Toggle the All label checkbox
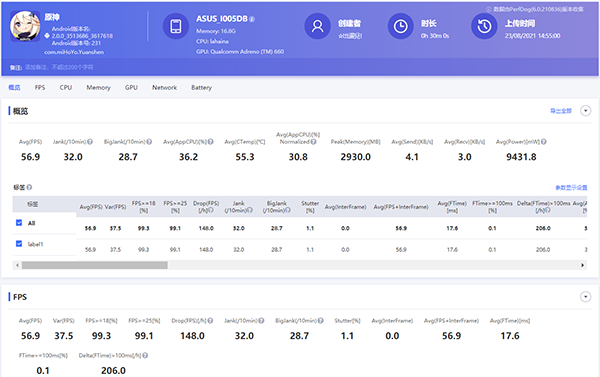 19,222
